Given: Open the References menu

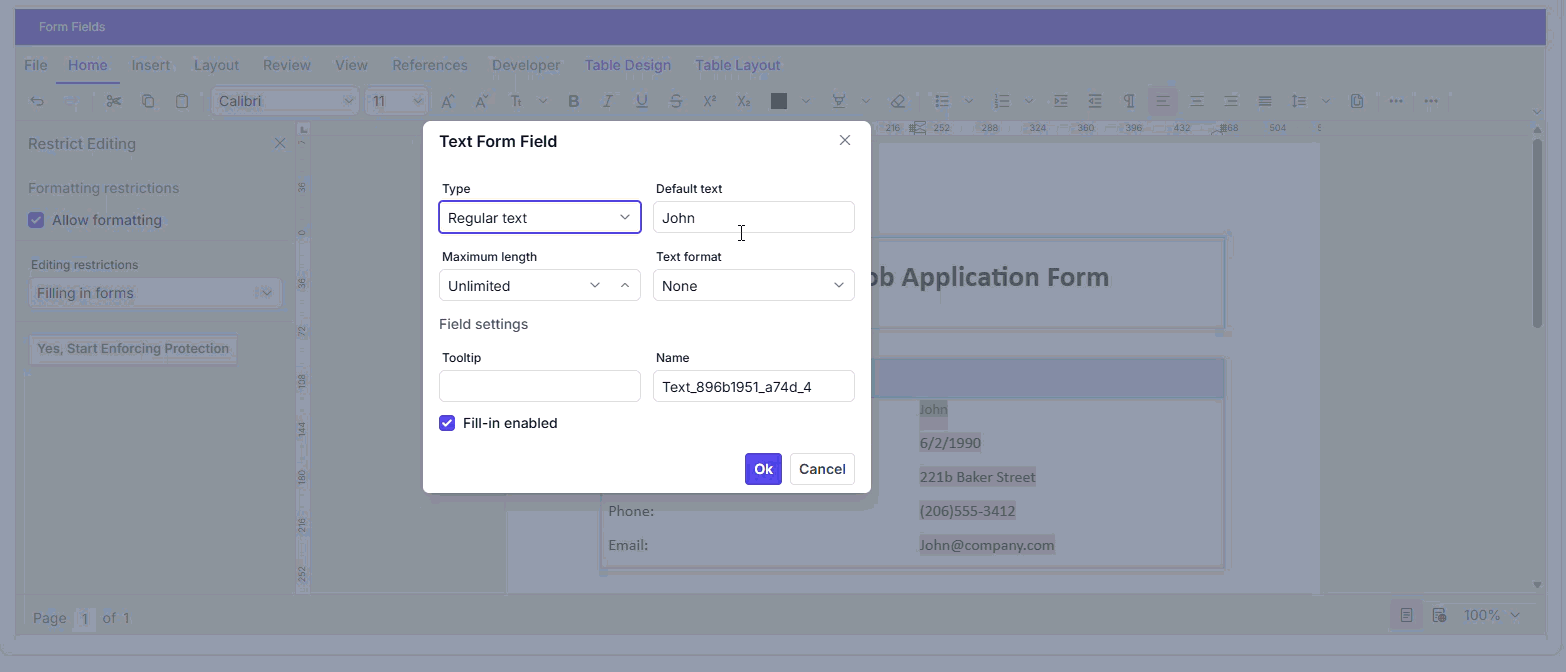Looking at the screenshot, I should [430, 64].
